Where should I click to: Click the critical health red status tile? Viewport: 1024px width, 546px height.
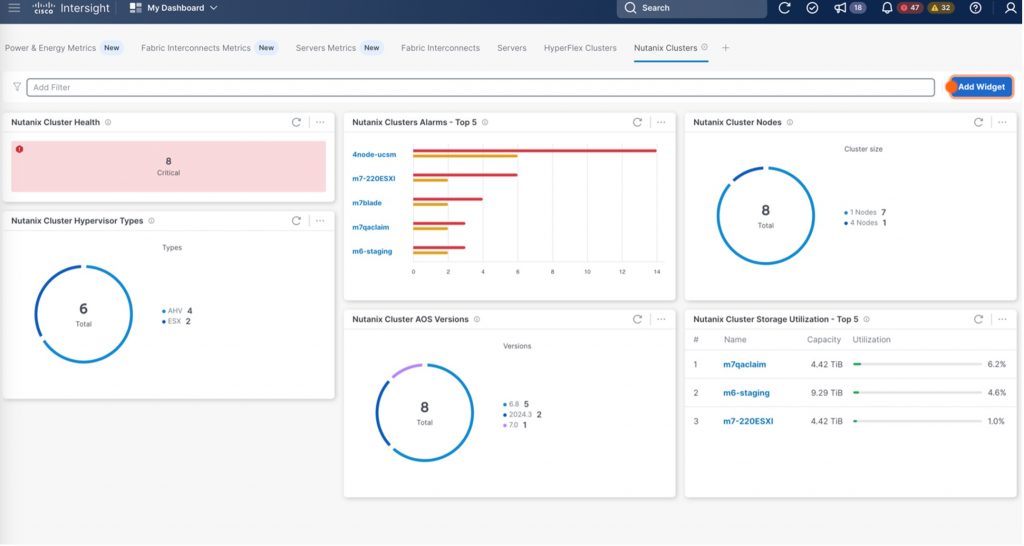(168, 166)
